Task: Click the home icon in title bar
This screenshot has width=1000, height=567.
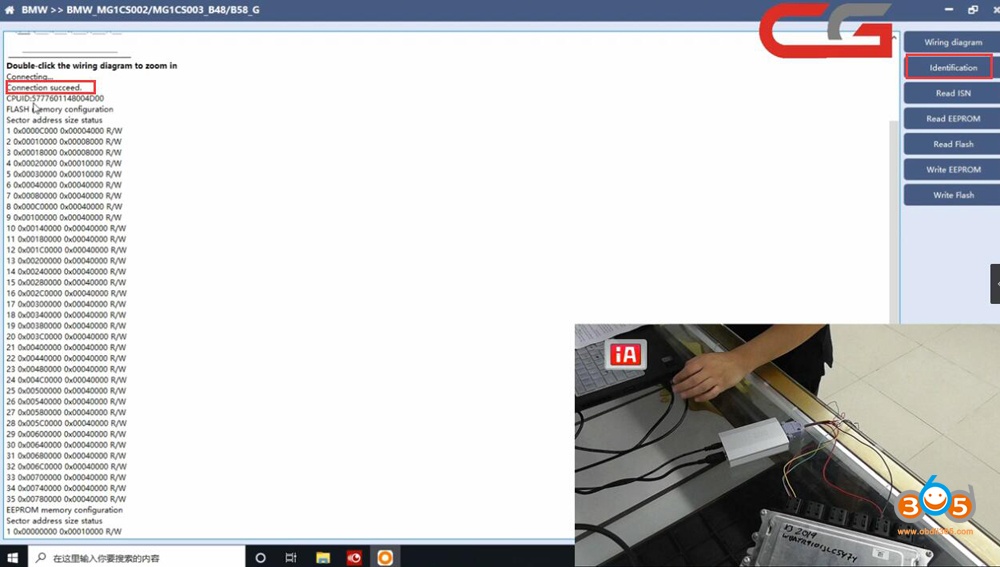Action: coord(9,10)
